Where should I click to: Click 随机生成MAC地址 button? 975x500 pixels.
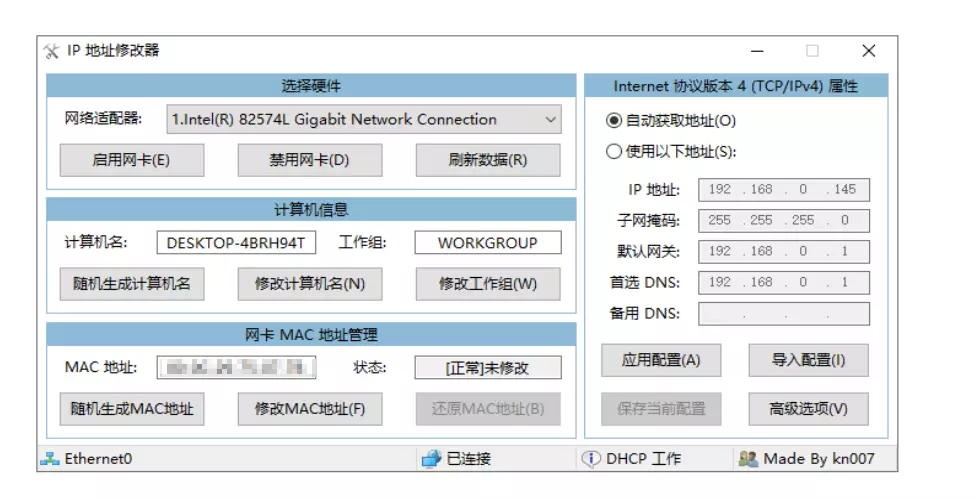132,409
